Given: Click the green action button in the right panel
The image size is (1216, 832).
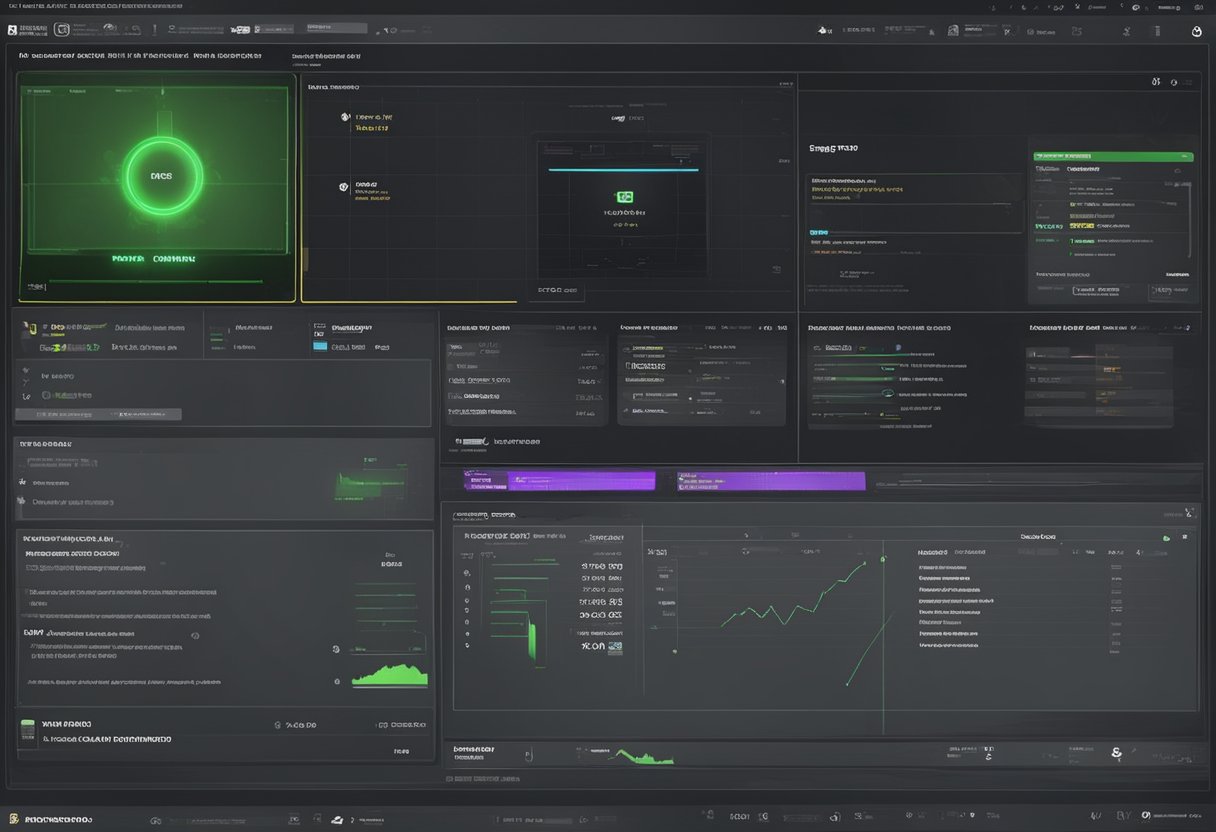Looking at the screenshot, I should 1113,156.
